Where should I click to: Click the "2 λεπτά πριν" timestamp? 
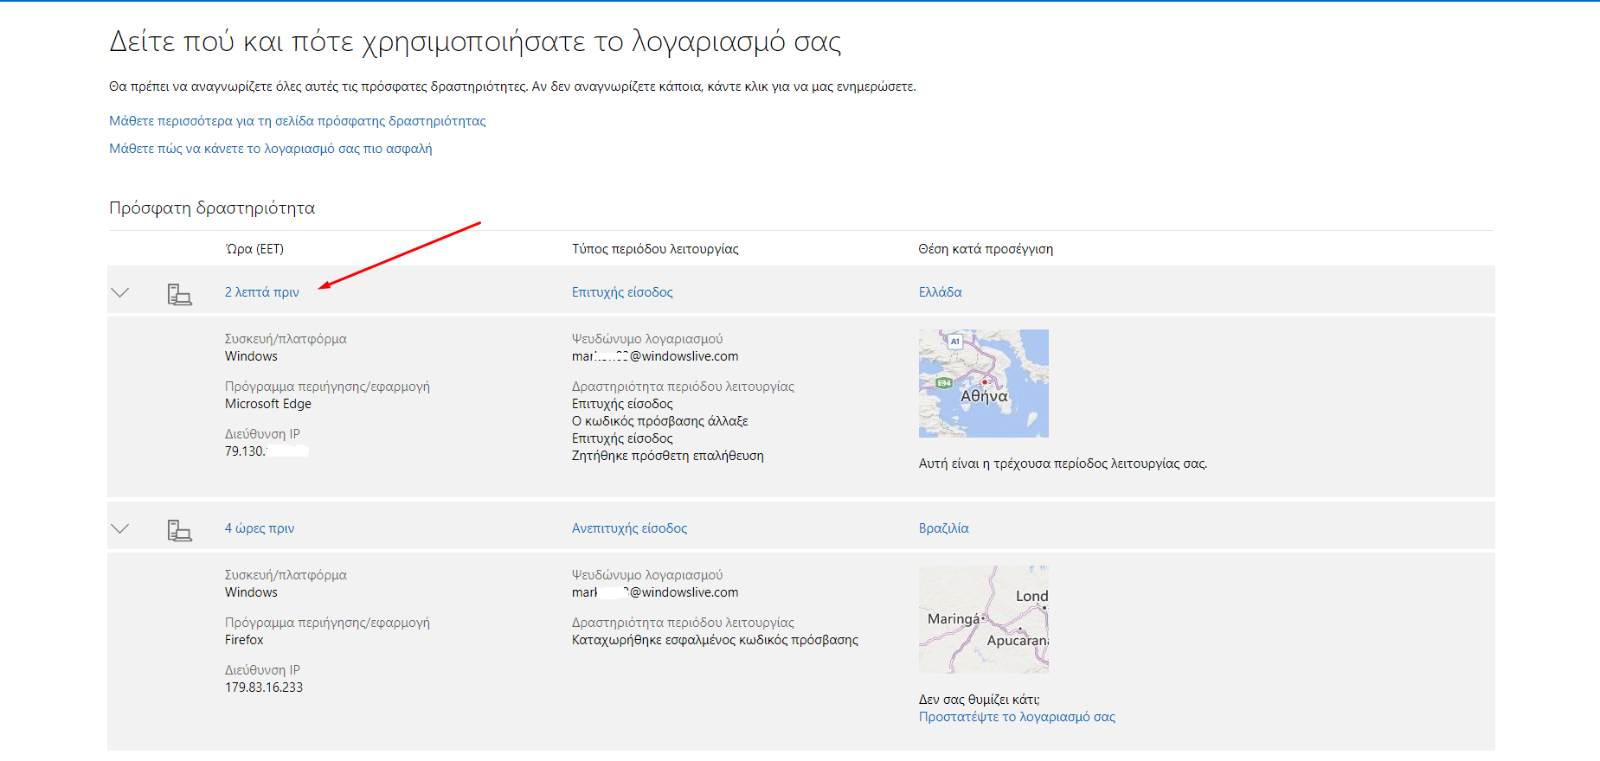262,293
